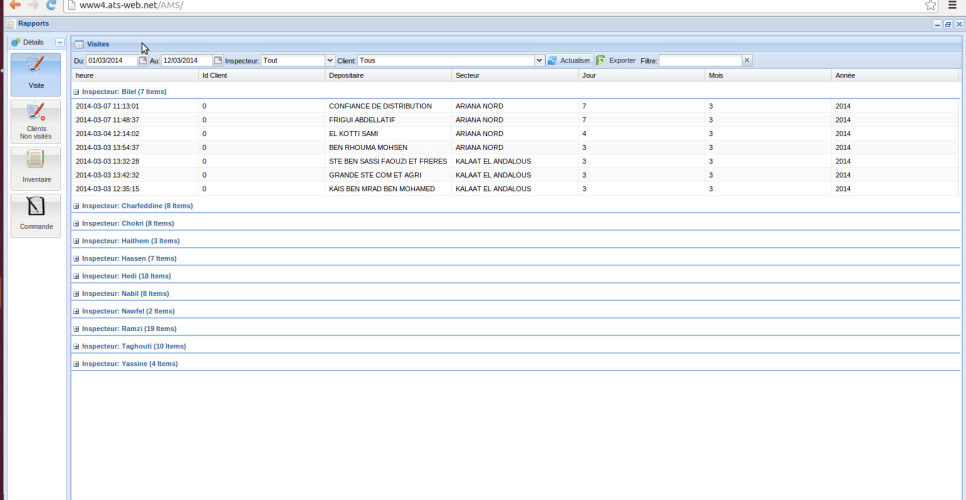This screenshot has width=966, height=500.
Task: Open the Commande report
Action: 36,214
